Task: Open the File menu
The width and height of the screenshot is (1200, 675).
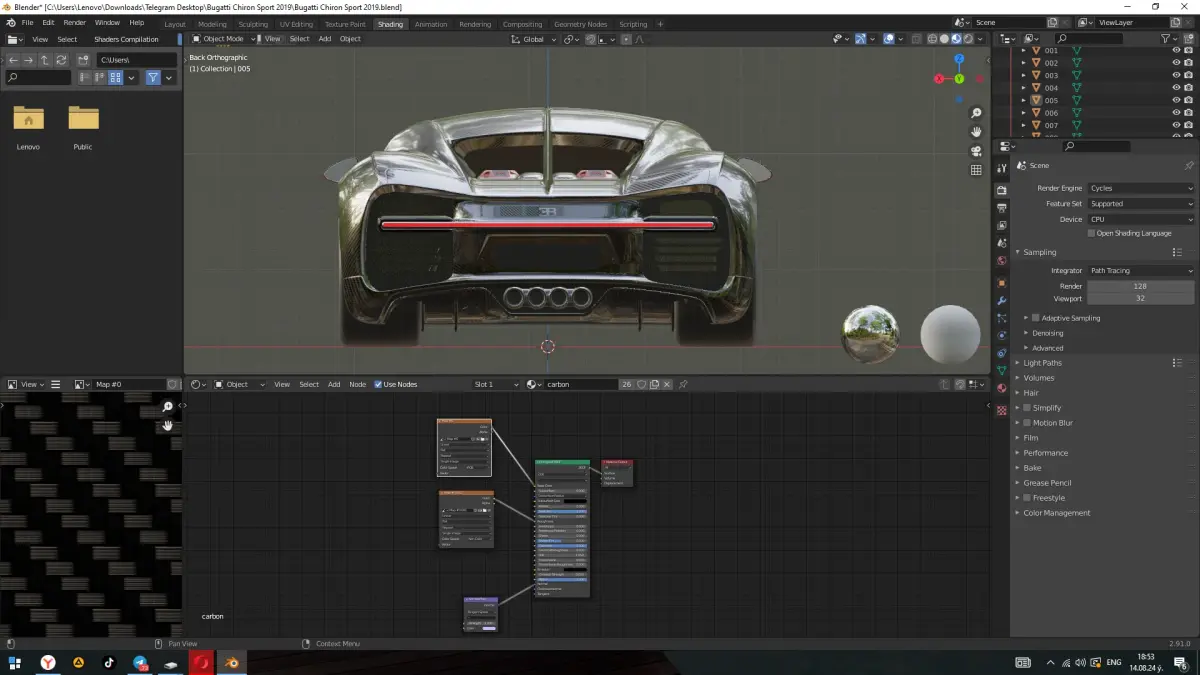Action: tap(26, 22)
